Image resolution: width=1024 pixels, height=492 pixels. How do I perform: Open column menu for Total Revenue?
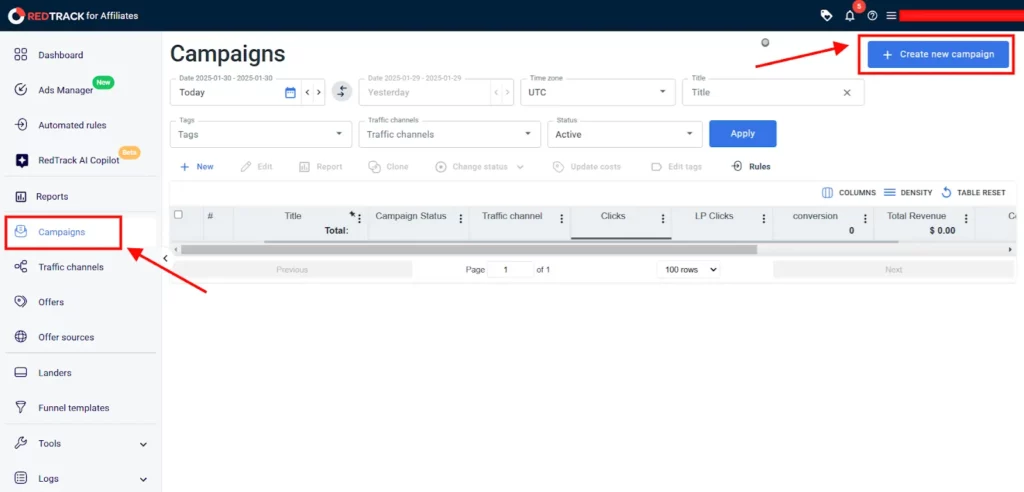966,219
